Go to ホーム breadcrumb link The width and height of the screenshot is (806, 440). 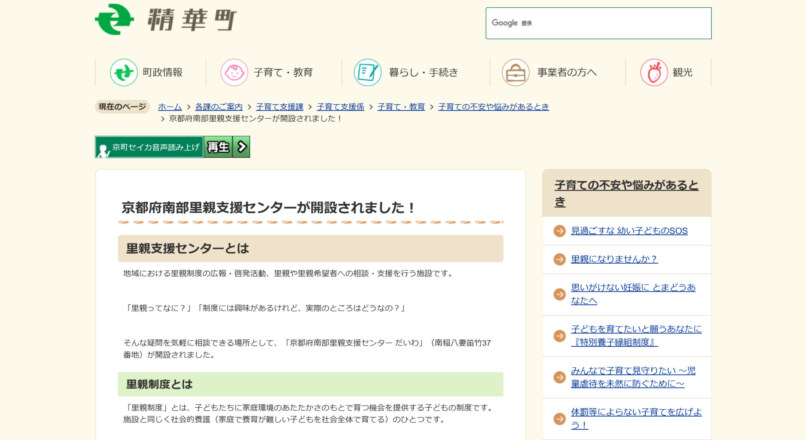tap(170, 107)
